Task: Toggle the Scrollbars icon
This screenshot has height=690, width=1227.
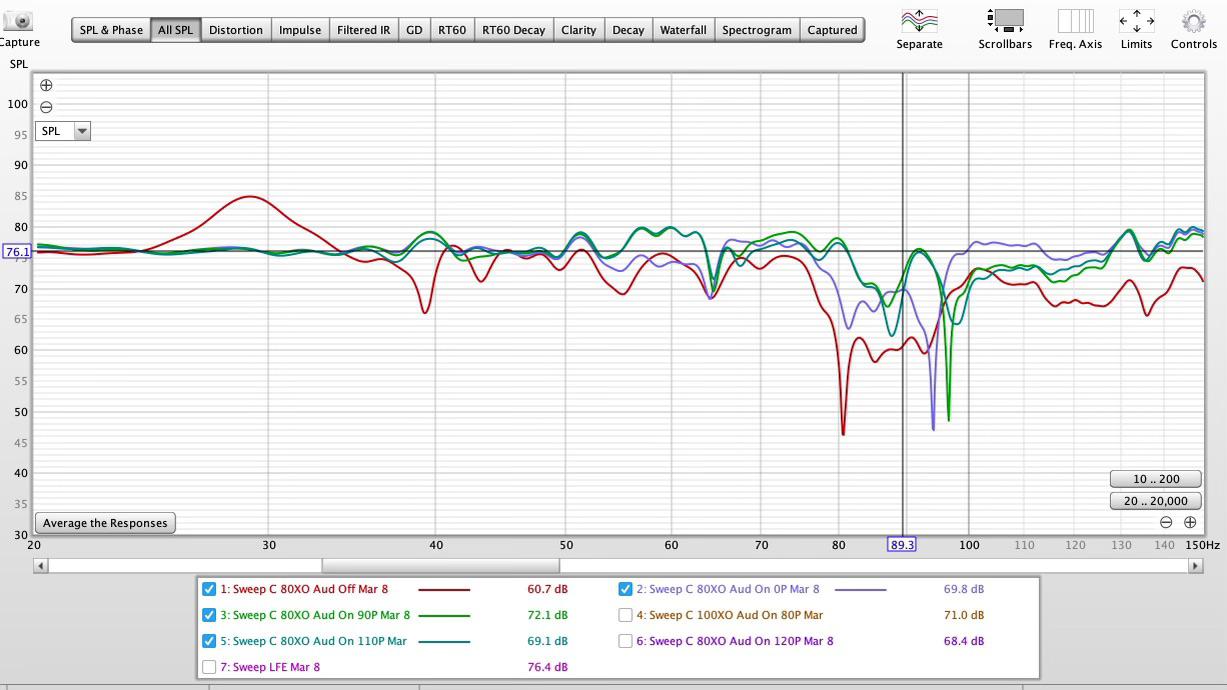Action: click(x=1005, y=20)
